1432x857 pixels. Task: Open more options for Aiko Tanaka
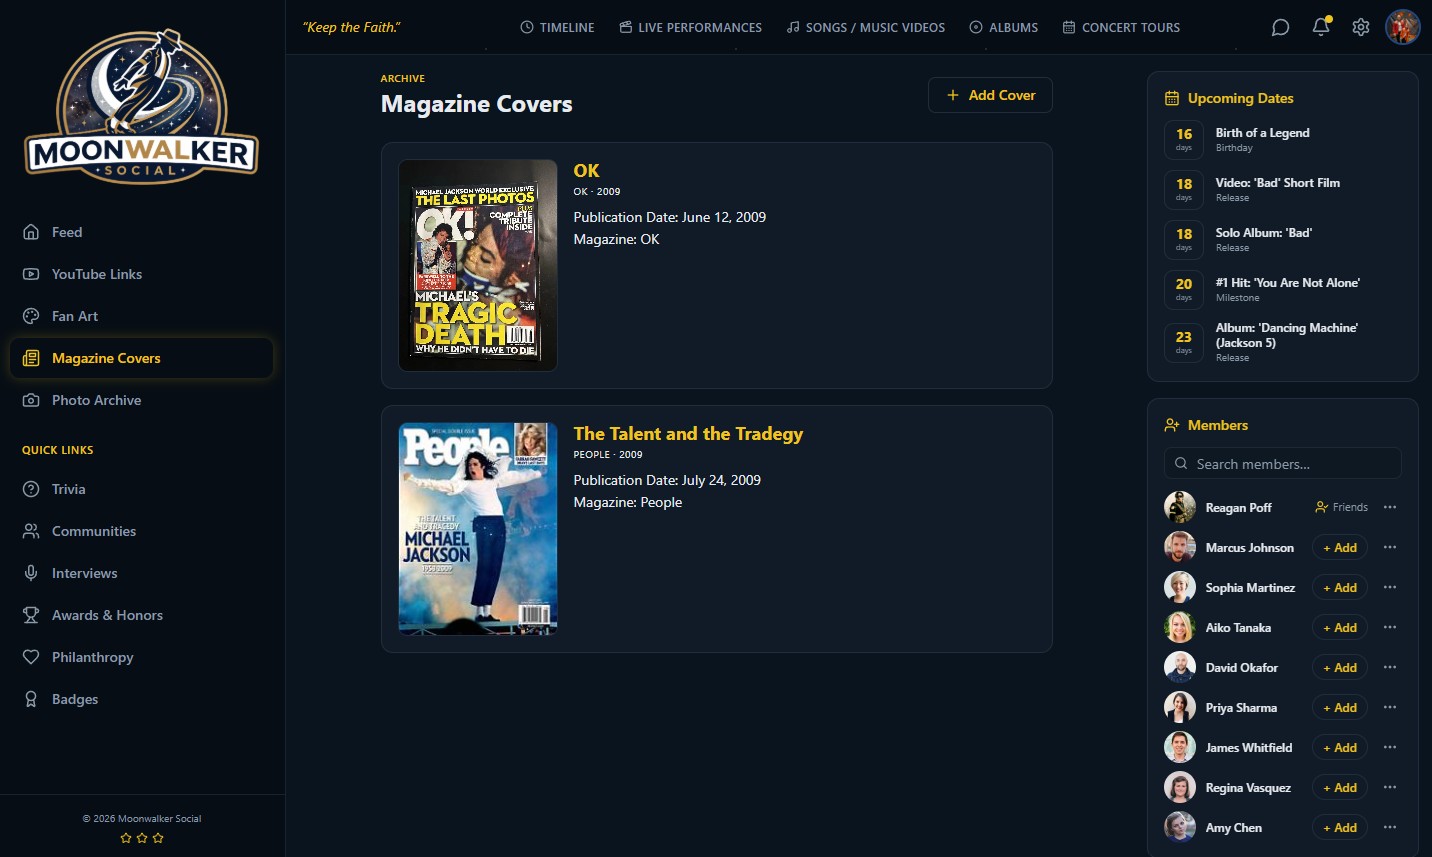pyautogui.click(x=1390, y=627)
